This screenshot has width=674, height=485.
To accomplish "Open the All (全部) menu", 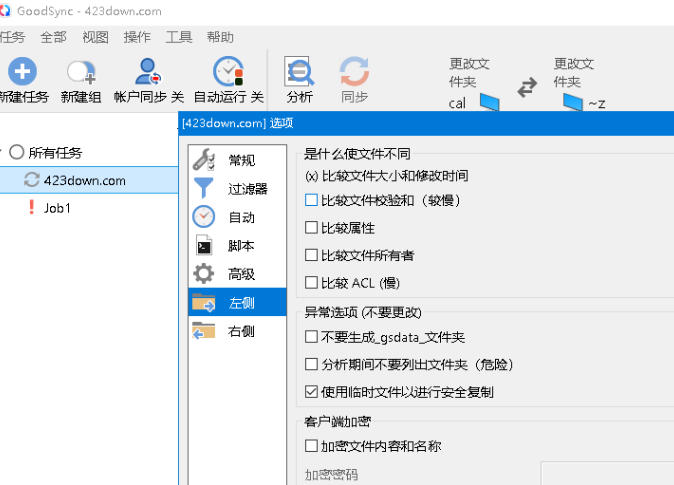I will 53,37.
